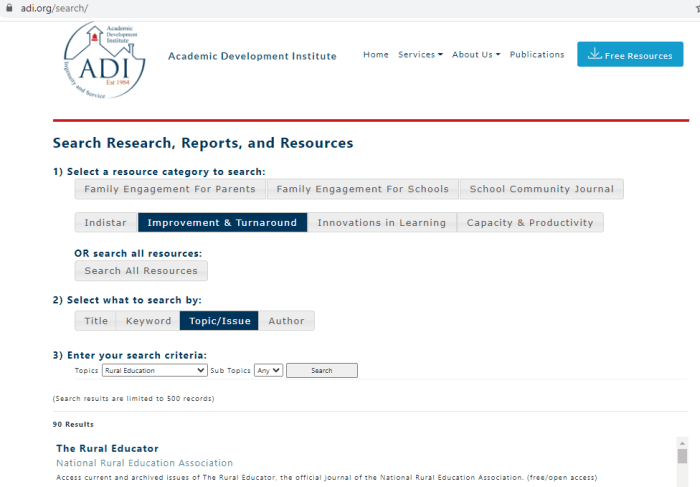Expand the About Us dropdown menu
The image size is (700, 487).
[x=476, y=54]
